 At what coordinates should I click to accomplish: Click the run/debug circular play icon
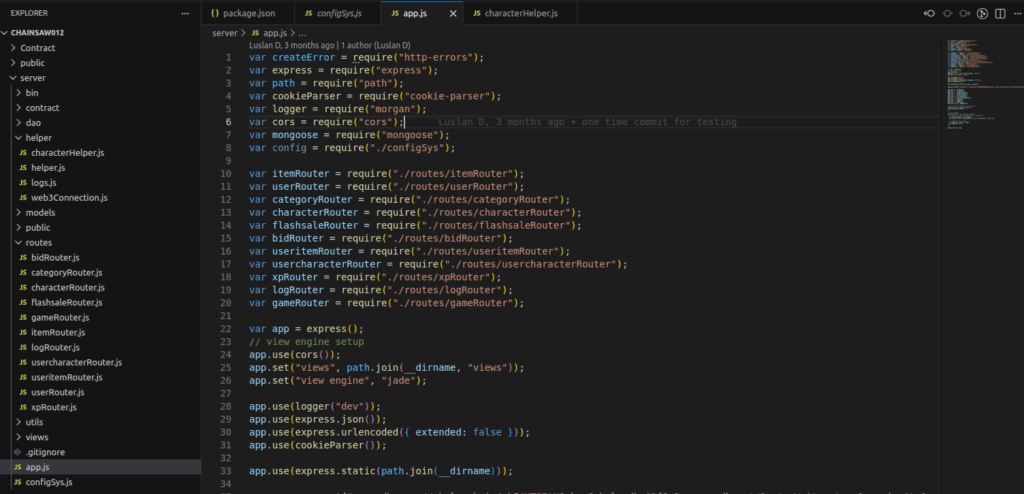point(983,13)
